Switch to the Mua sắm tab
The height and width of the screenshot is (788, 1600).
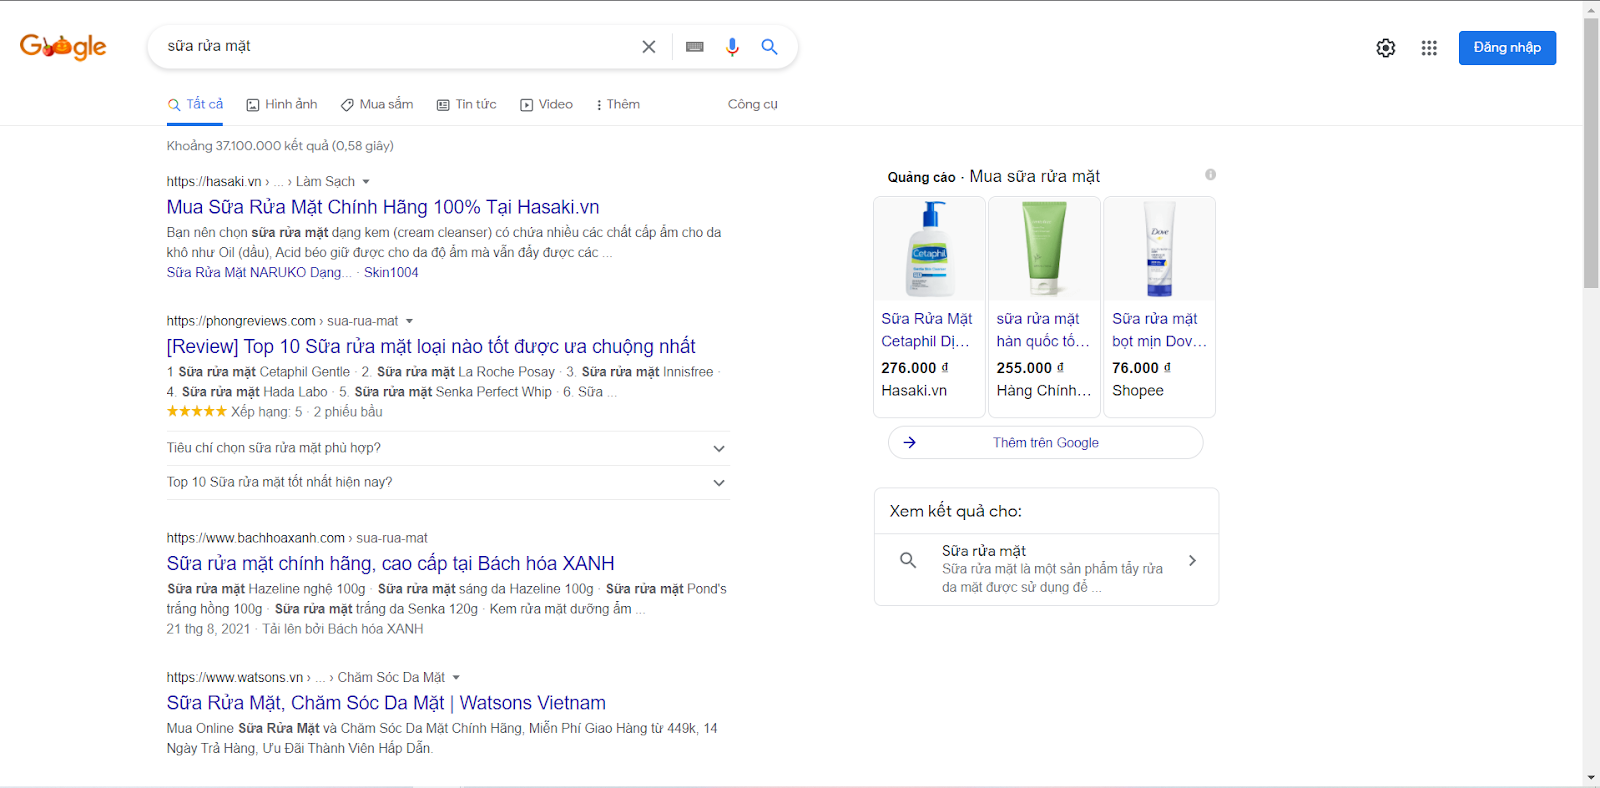click(377, 104)
